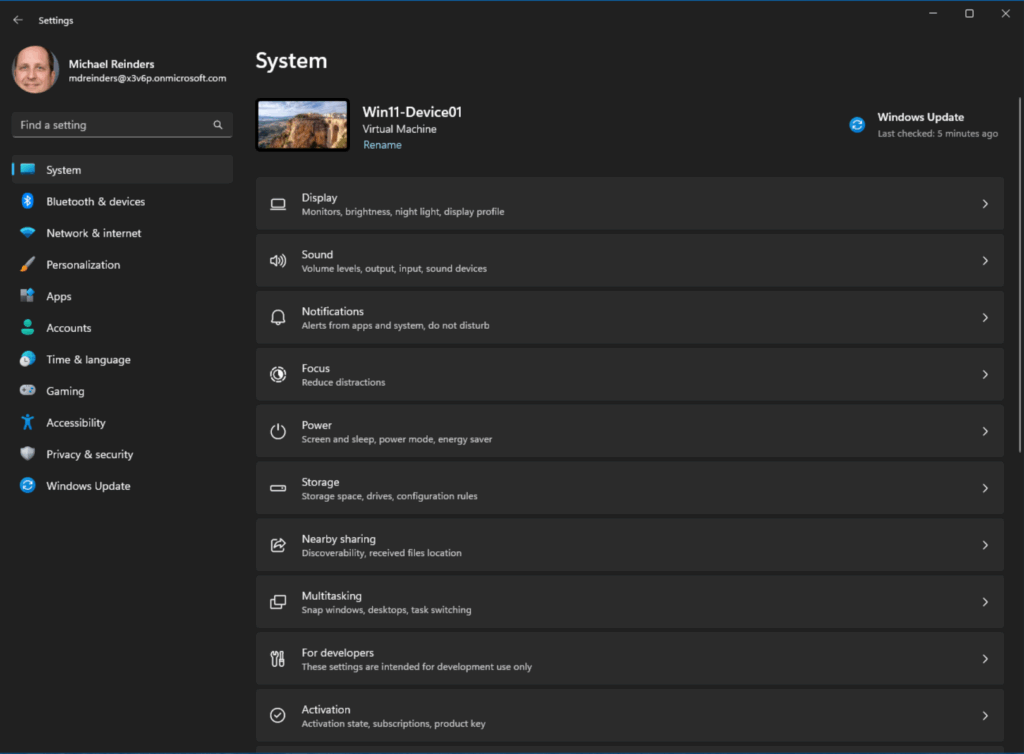
Task: Click the Notifications bell icon
Action: (278, 318)
